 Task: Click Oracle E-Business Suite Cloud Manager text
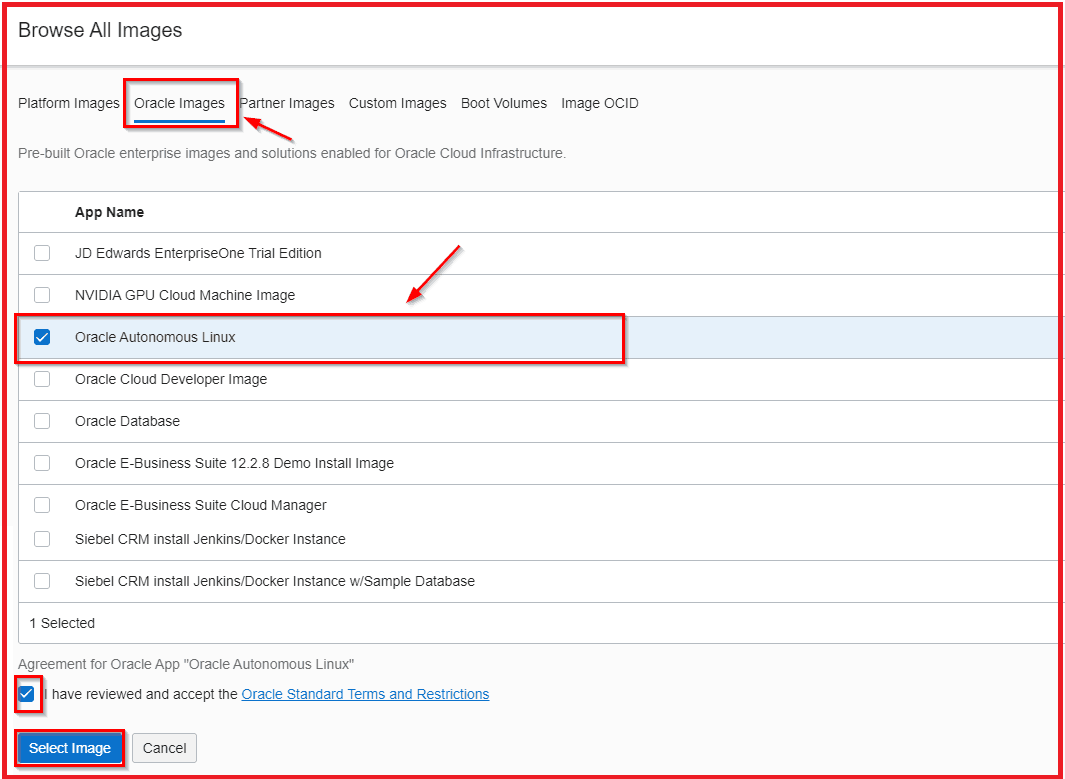[x=201, y=505]
